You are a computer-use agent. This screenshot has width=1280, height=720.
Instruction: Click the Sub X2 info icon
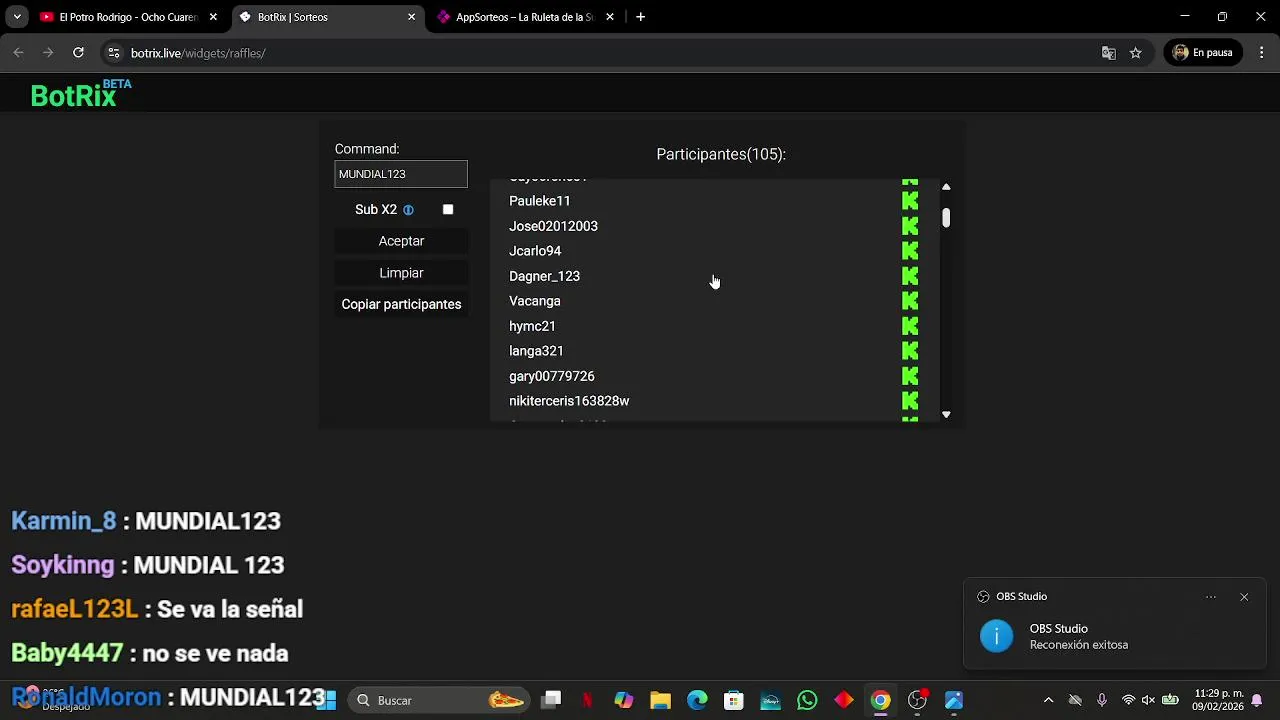[408, 210]
